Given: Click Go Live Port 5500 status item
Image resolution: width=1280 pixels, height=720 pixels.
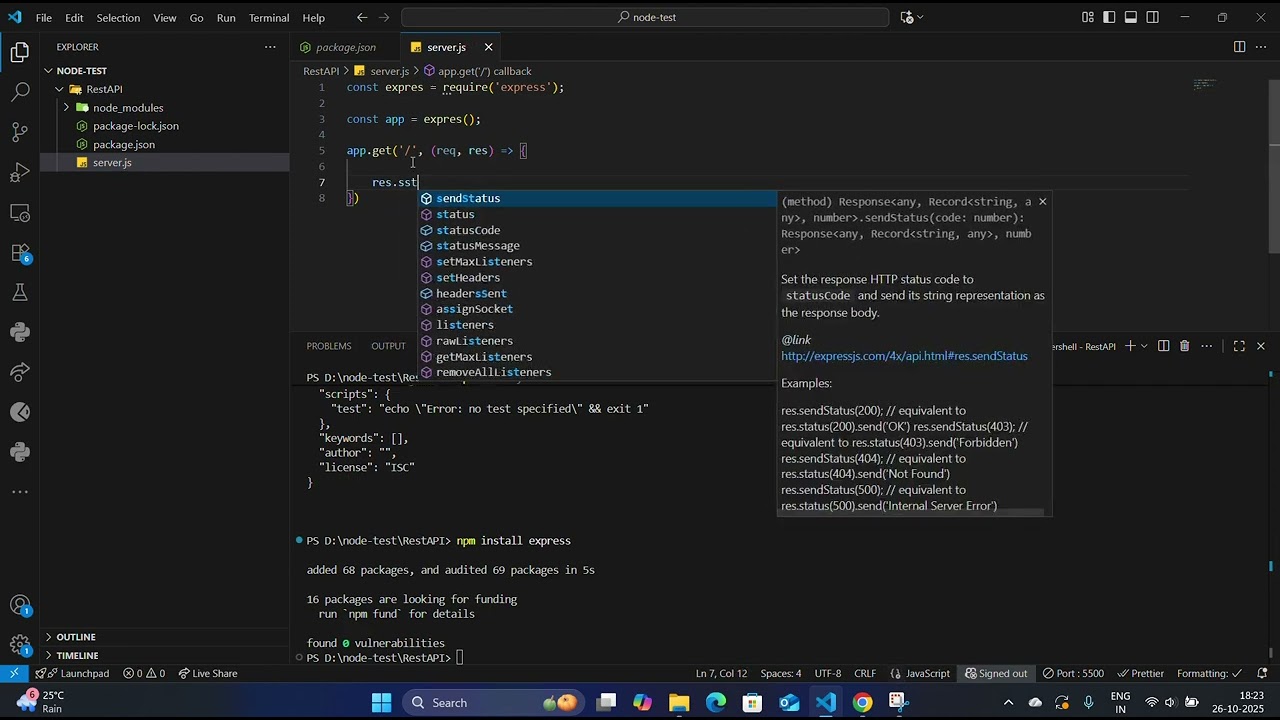Looking at the screenshot, I should (x=1074, y=673).
